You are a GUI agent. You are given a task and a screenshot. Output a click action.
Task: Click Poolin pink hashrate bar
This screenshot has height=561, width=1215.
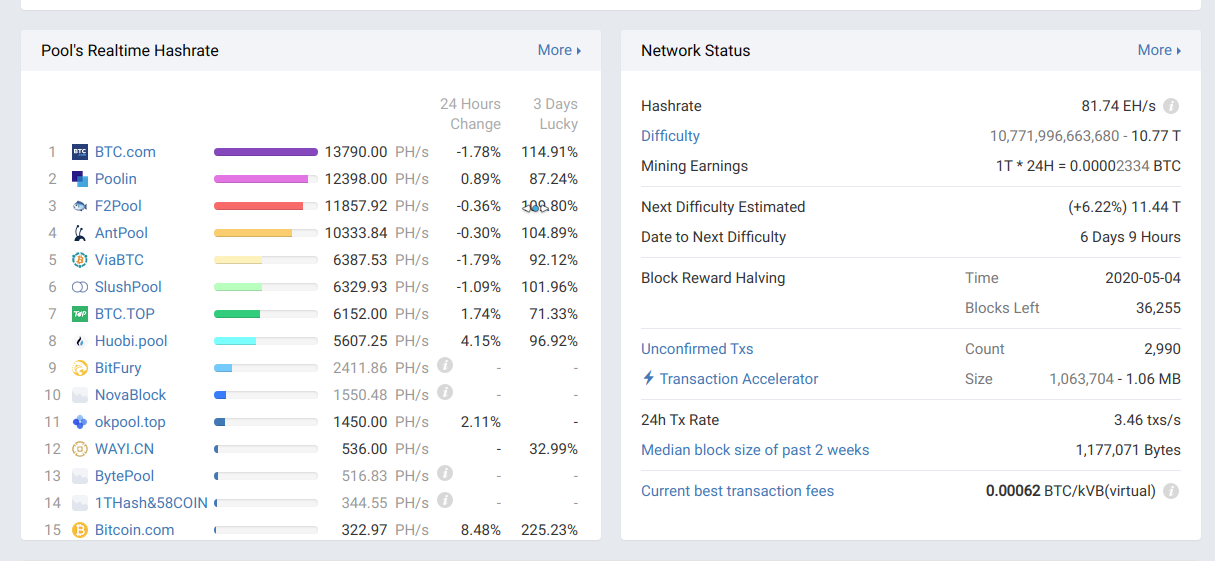(261, 179)
